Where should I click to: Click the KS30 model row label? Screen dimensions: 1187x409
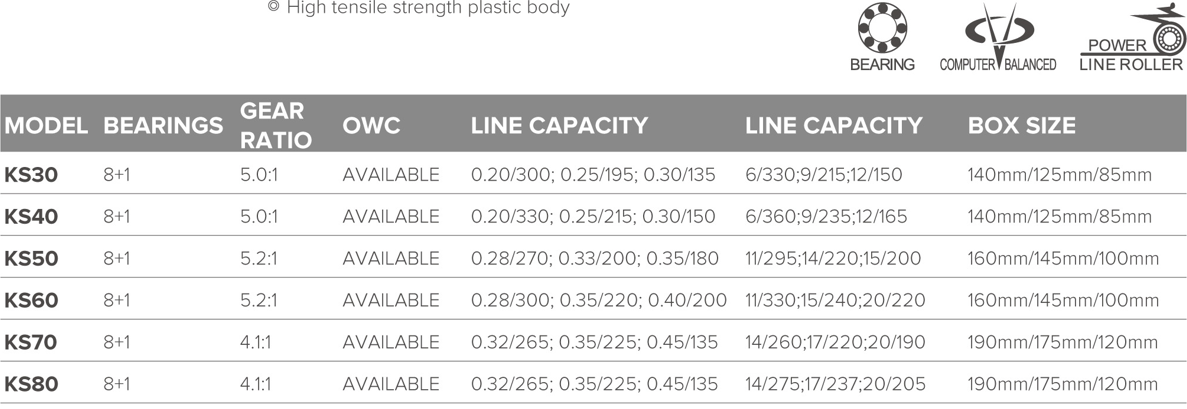pyautogui.click(x=31, y=175)
